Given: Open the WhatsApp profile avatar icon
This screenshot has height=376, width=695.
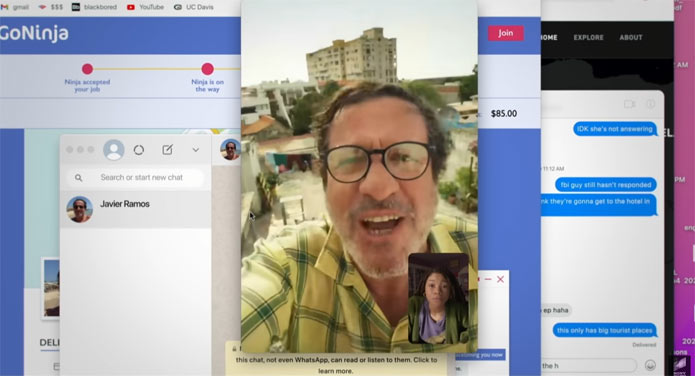Looking at the screenshot, I should (x=114, y=150).
